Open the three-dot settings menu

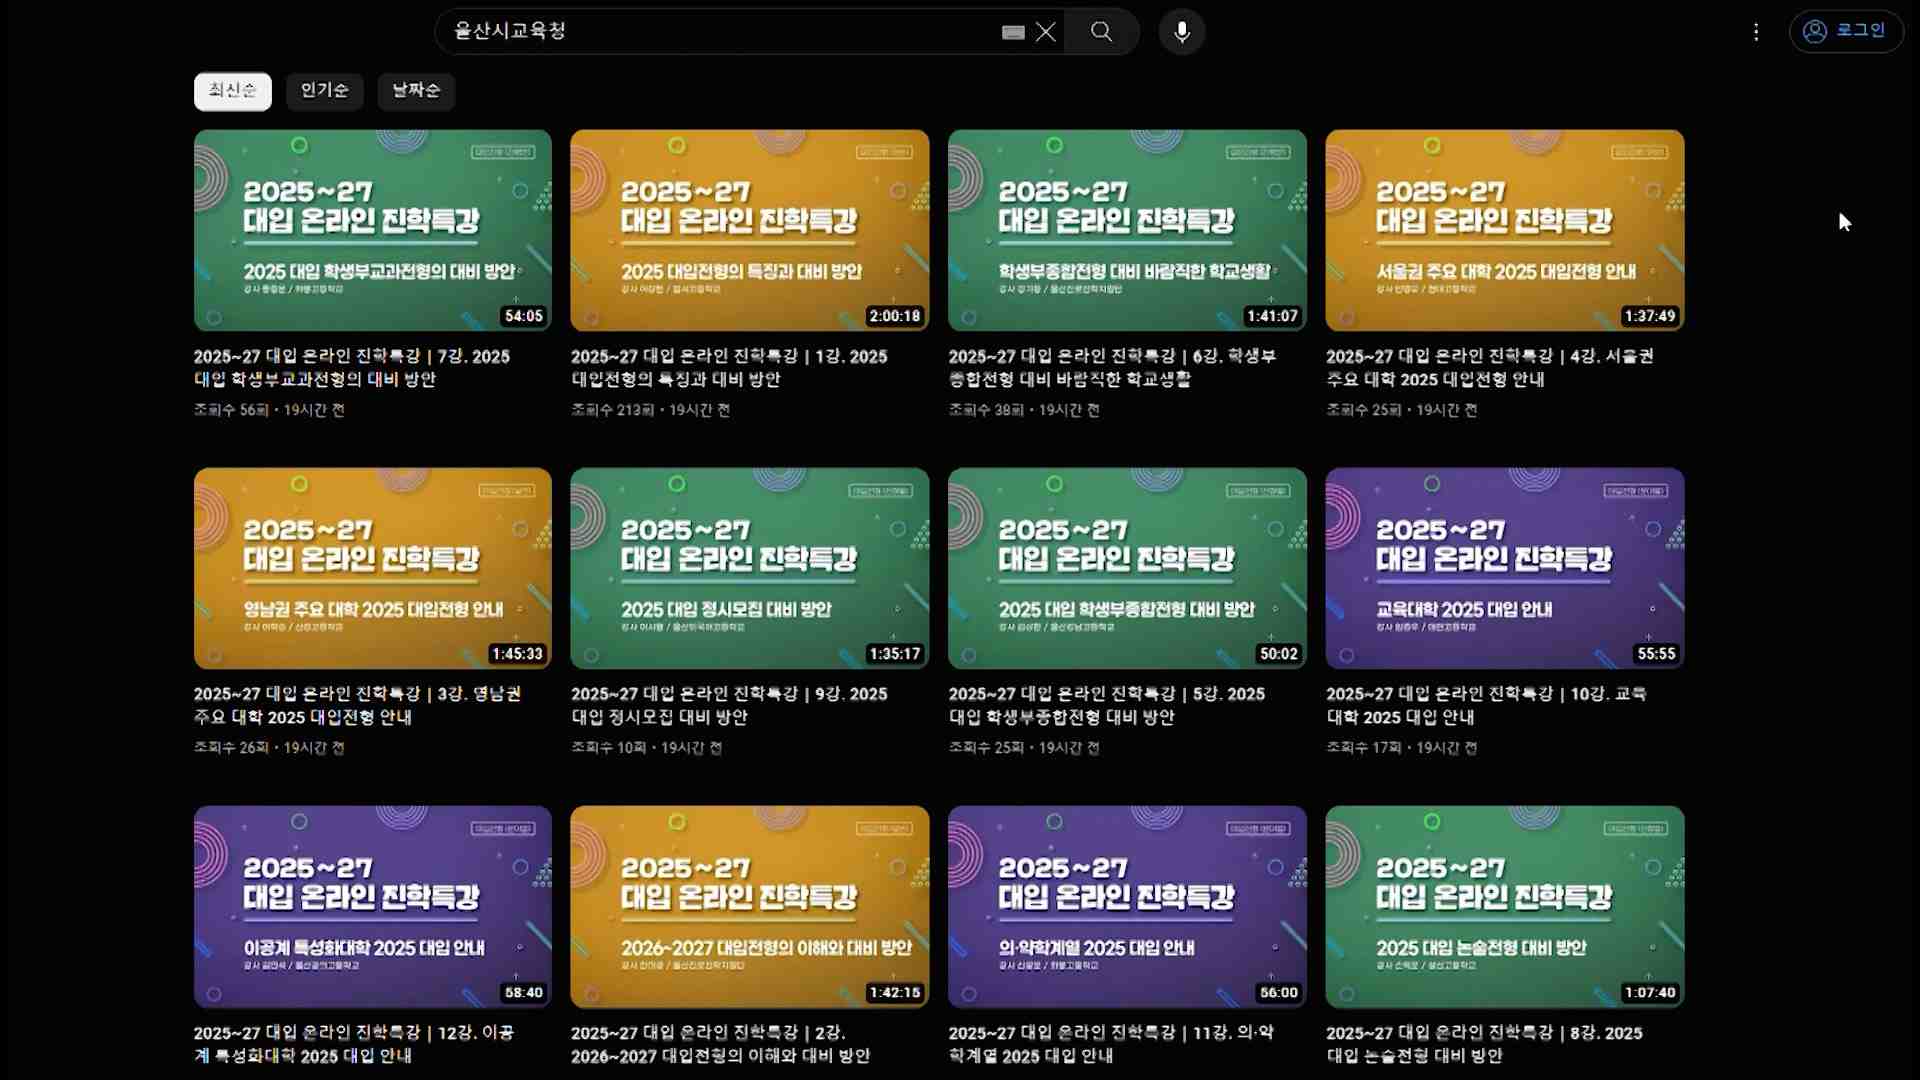1756,32
